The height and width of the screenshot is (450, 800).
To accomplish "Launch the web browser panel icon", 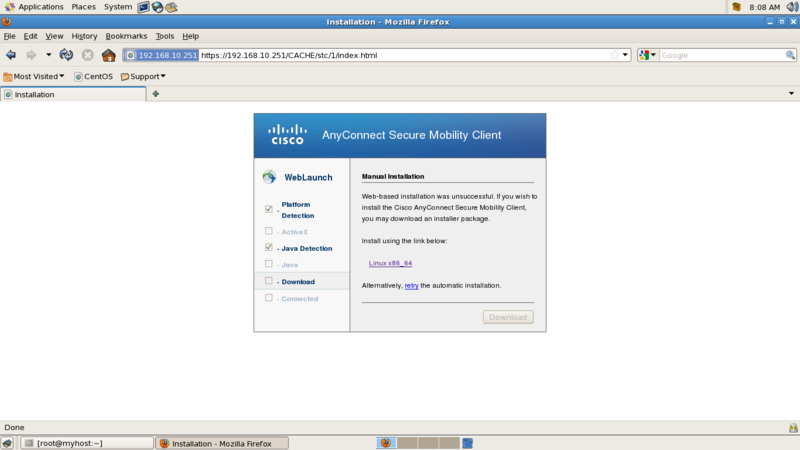I will [x=157, y=7].
